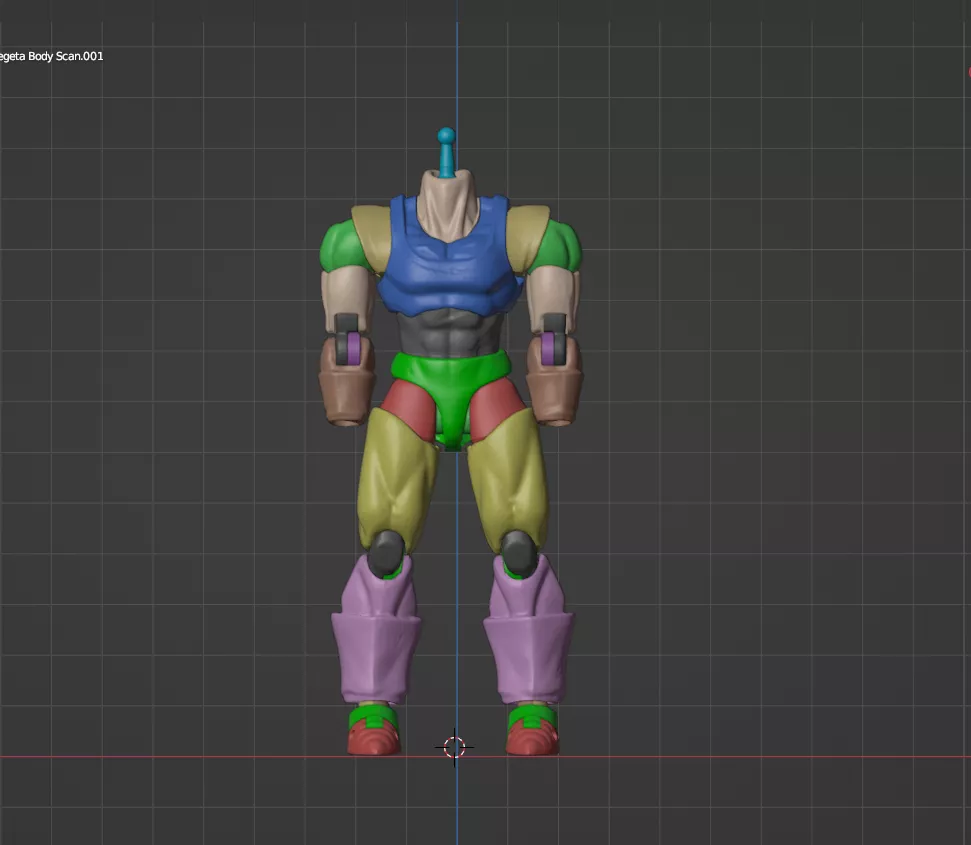Select the green ankle cuff on screen-left
The height and width of the screenshot is (845, 971).
(373, 717)
